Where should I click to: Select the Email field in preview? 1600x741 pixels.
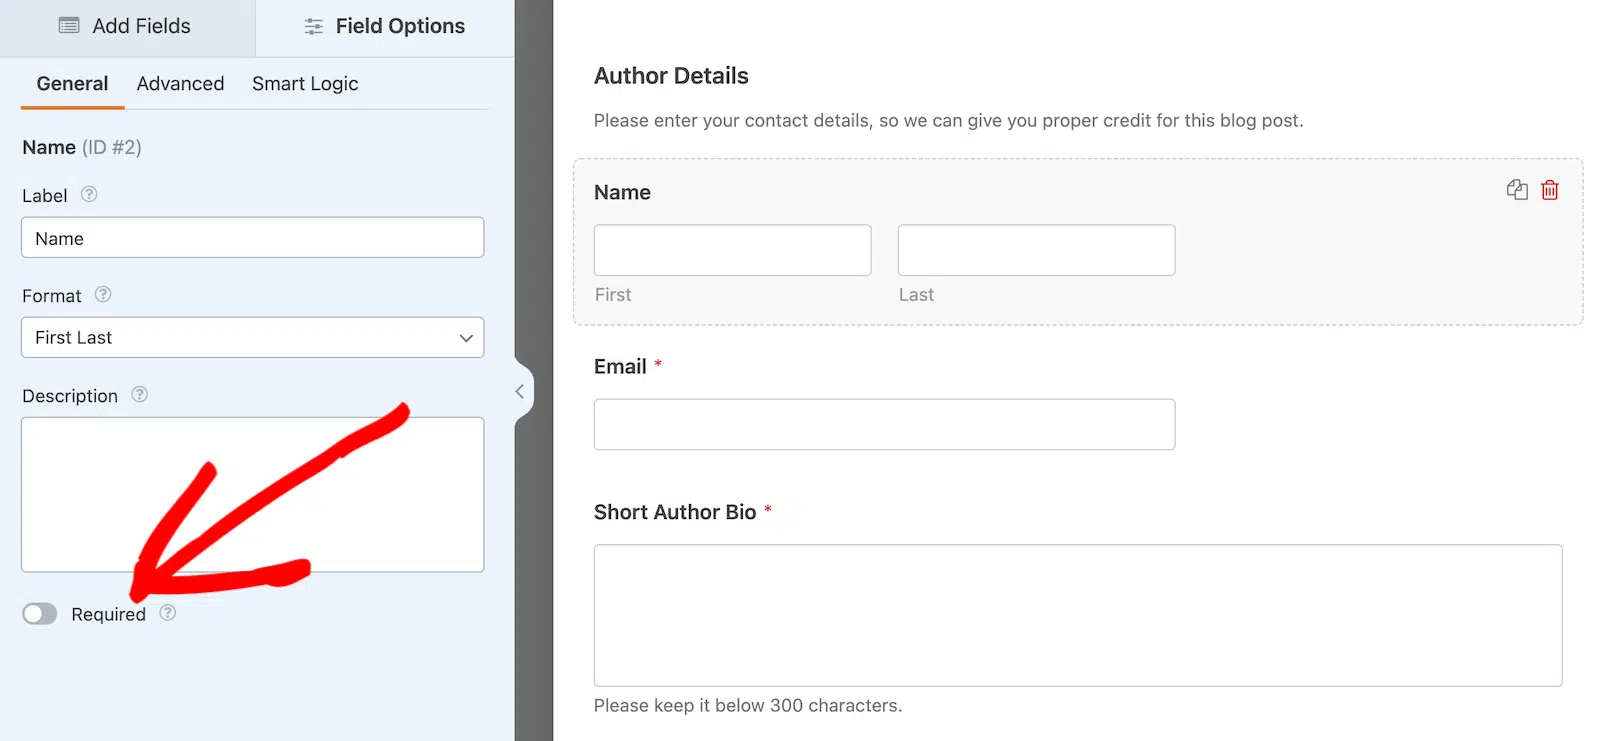coord(885,425)
